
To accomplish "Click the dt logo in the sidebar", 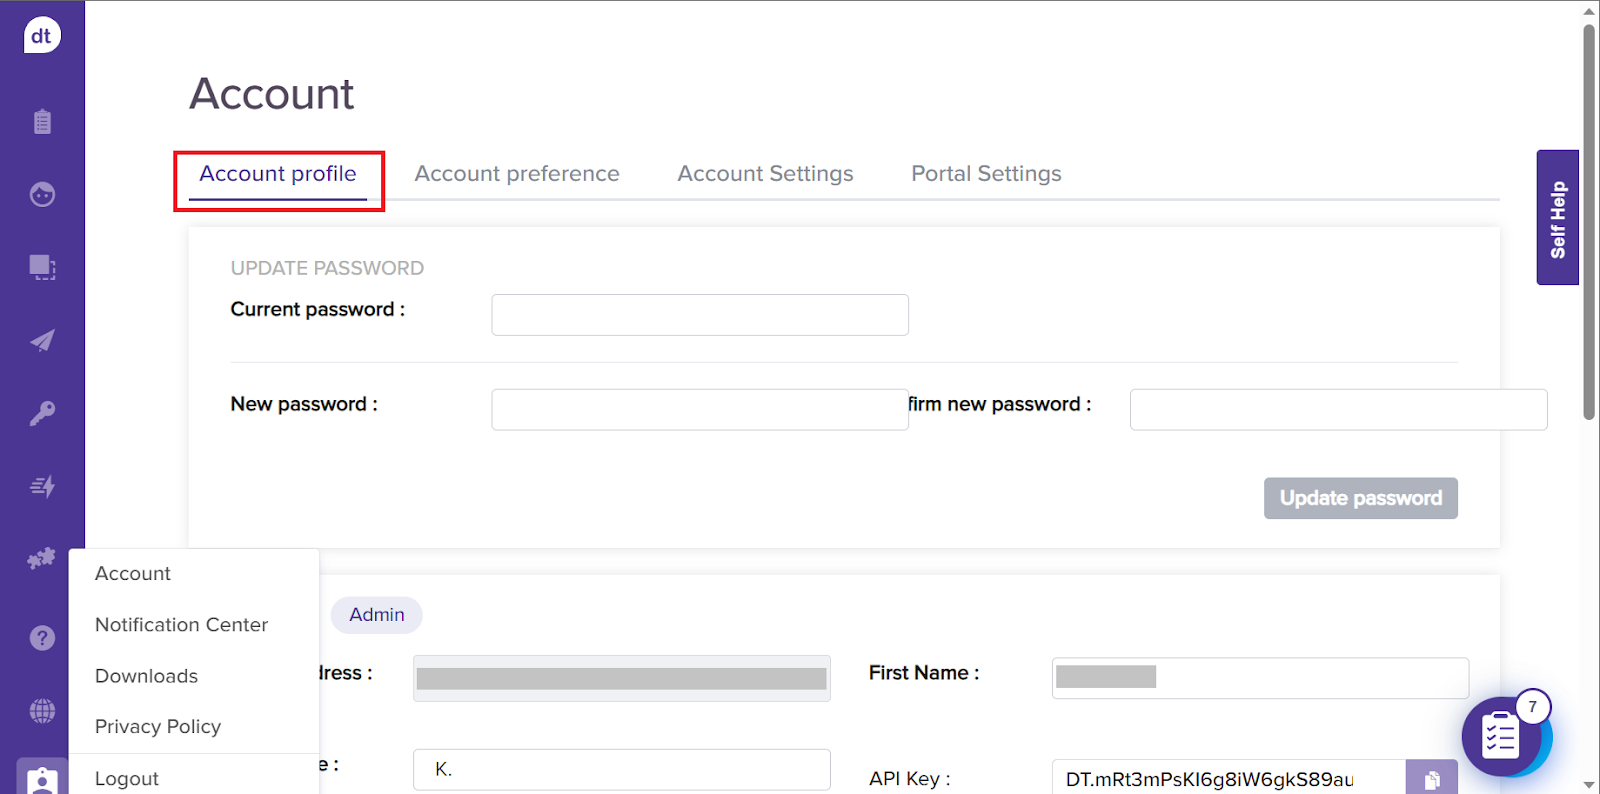I will (x=42, y=36).
